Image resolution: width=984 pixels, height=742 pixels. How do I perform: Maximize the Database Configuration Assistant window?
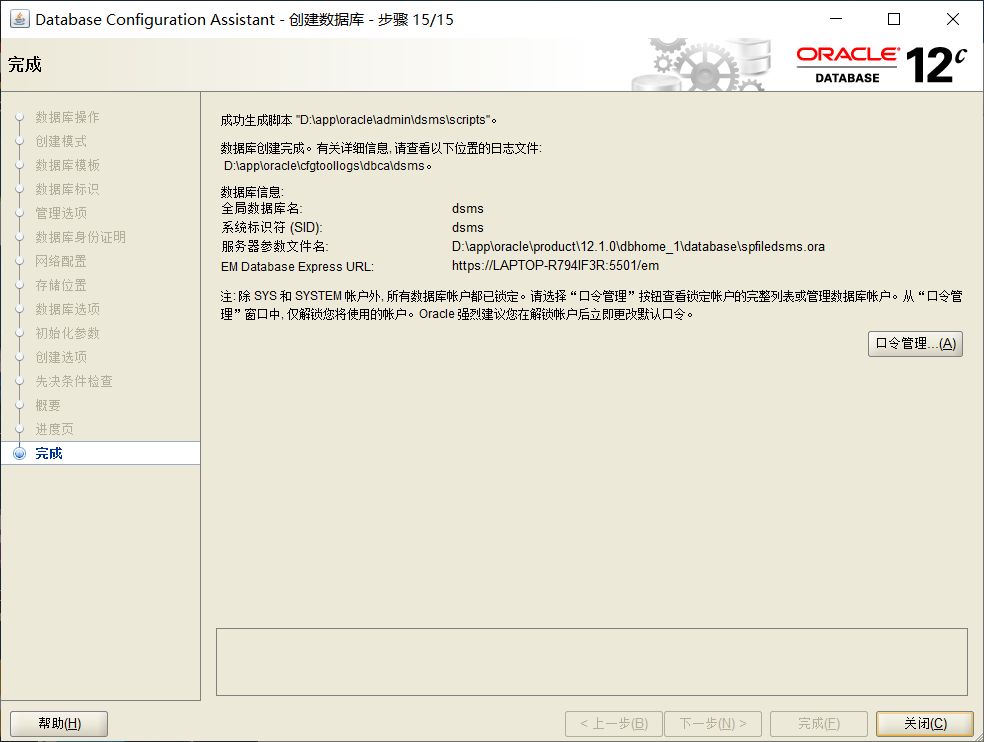click(x=894, y=19)
